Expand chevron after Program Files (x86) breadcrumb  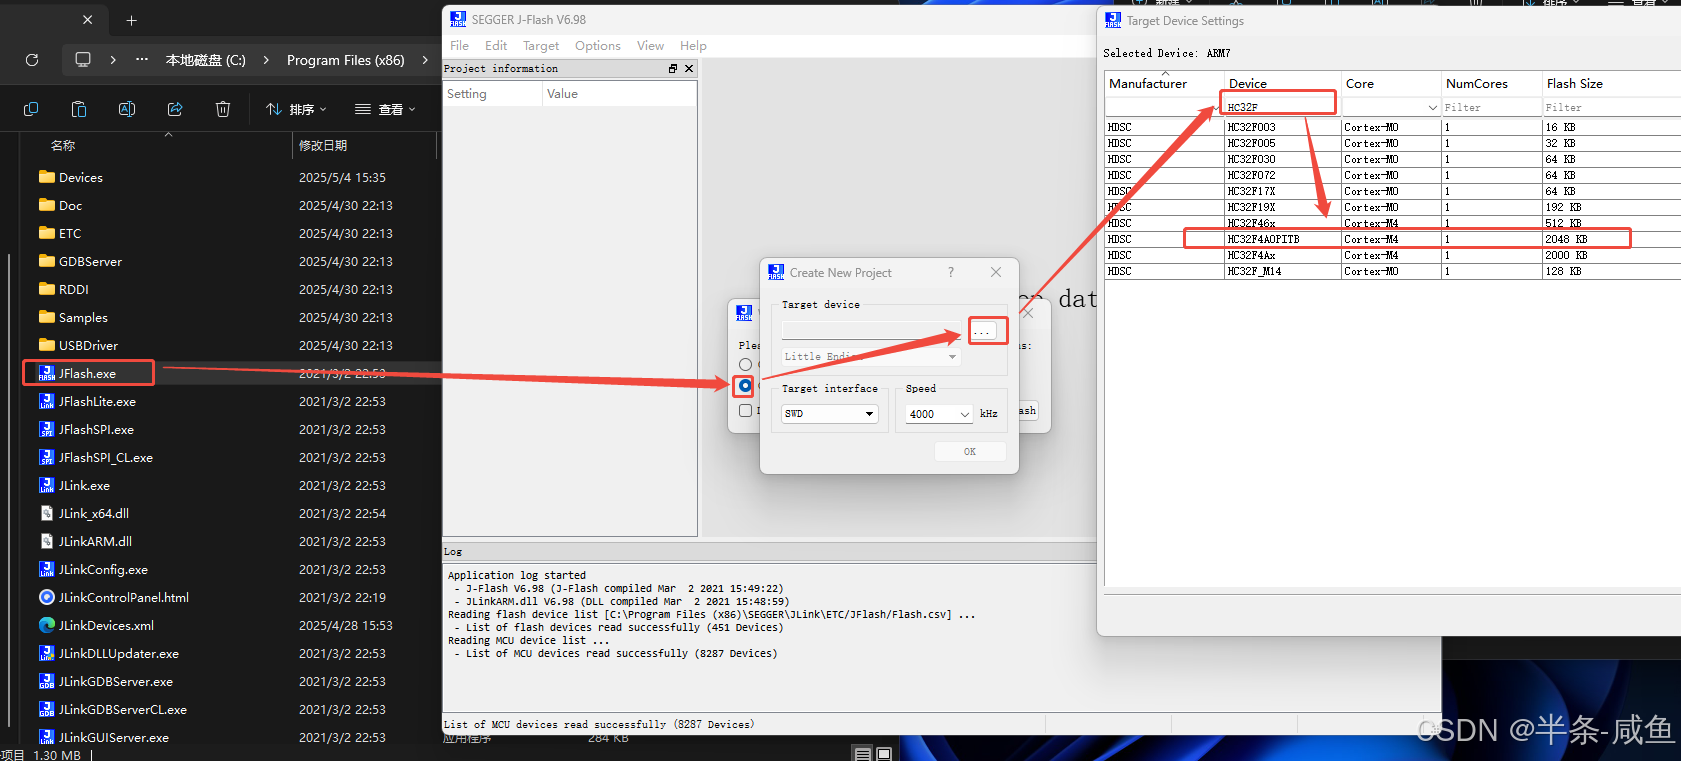coord(426,60)
